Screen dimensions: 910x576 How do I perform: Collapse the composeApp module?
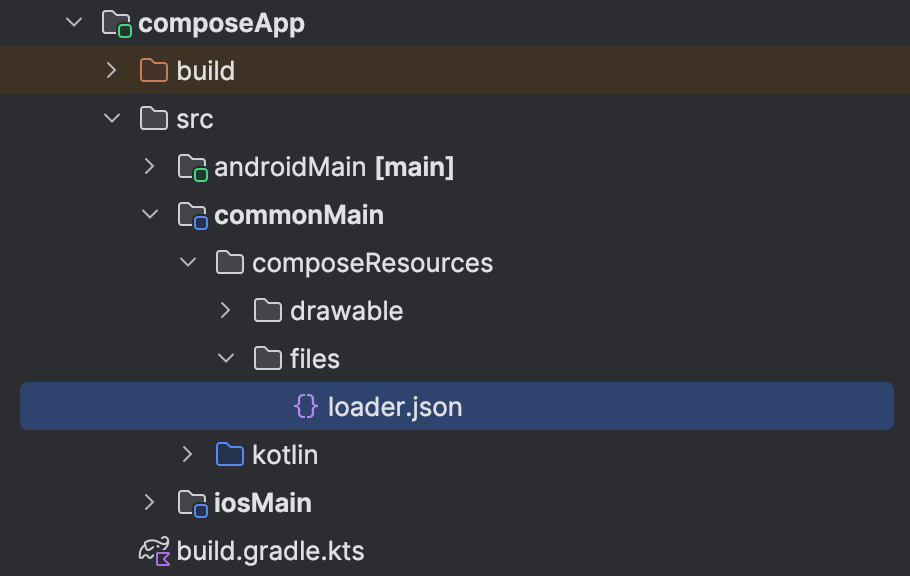(x=73, y=22)
